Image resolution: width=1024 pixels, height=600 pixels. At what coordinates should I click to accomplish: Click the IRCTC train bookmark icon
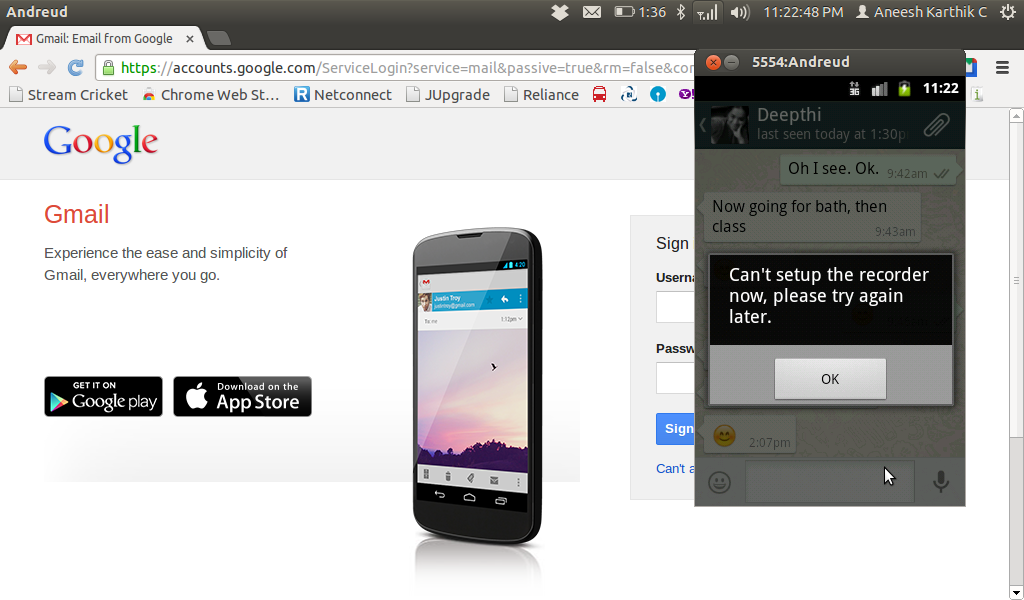coord(628,95)
